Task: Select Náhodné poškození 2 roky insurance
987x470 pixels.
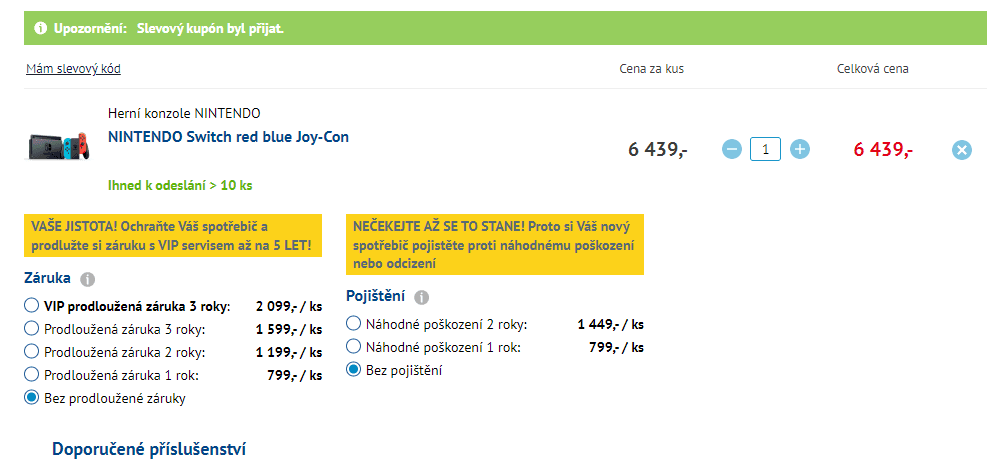Action: (353, 323)
